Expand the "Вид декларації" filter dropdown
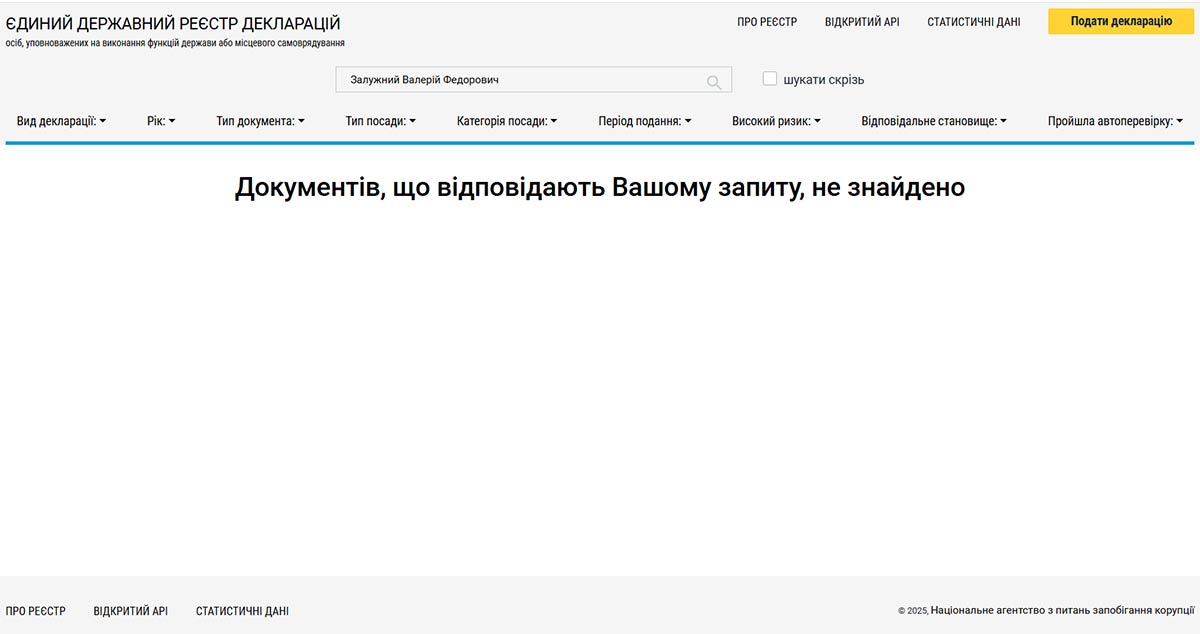The image size is (1200, 634). (61, 121)
